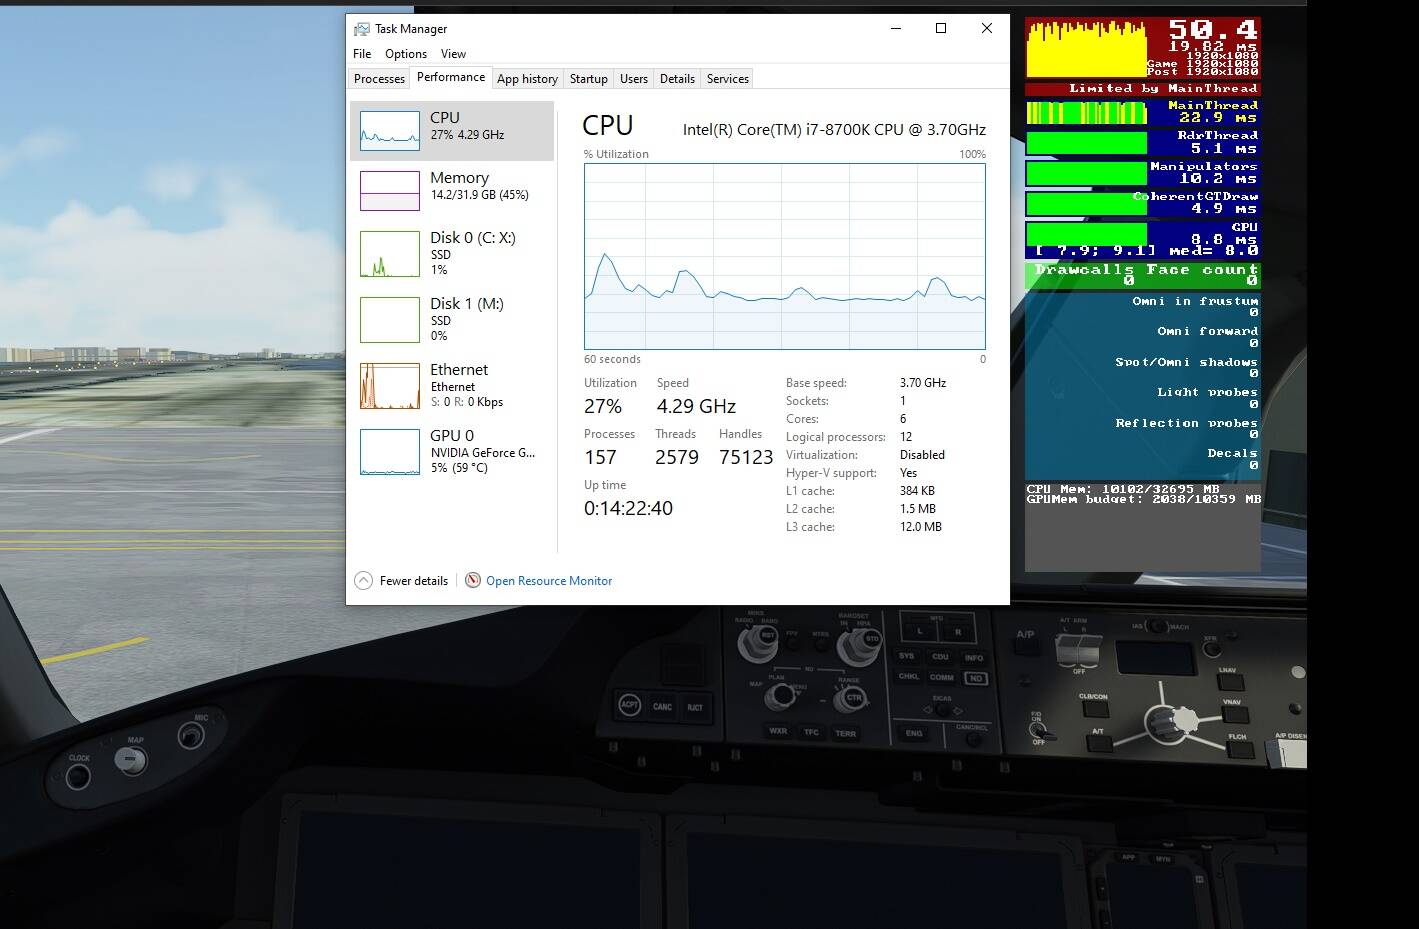Screen dimensions: 1419x929
Task: Click the SYS display button
Action: click(906, 656)
